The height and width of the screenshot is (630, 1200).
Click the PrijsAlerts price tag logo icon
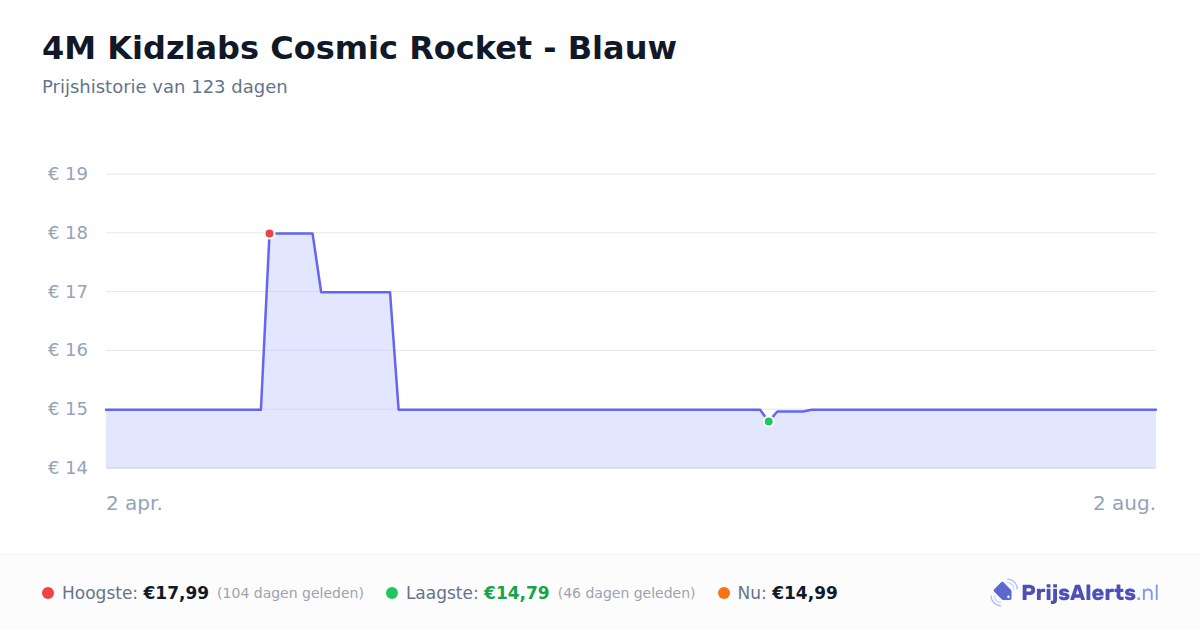click(x=1003, y=593)
